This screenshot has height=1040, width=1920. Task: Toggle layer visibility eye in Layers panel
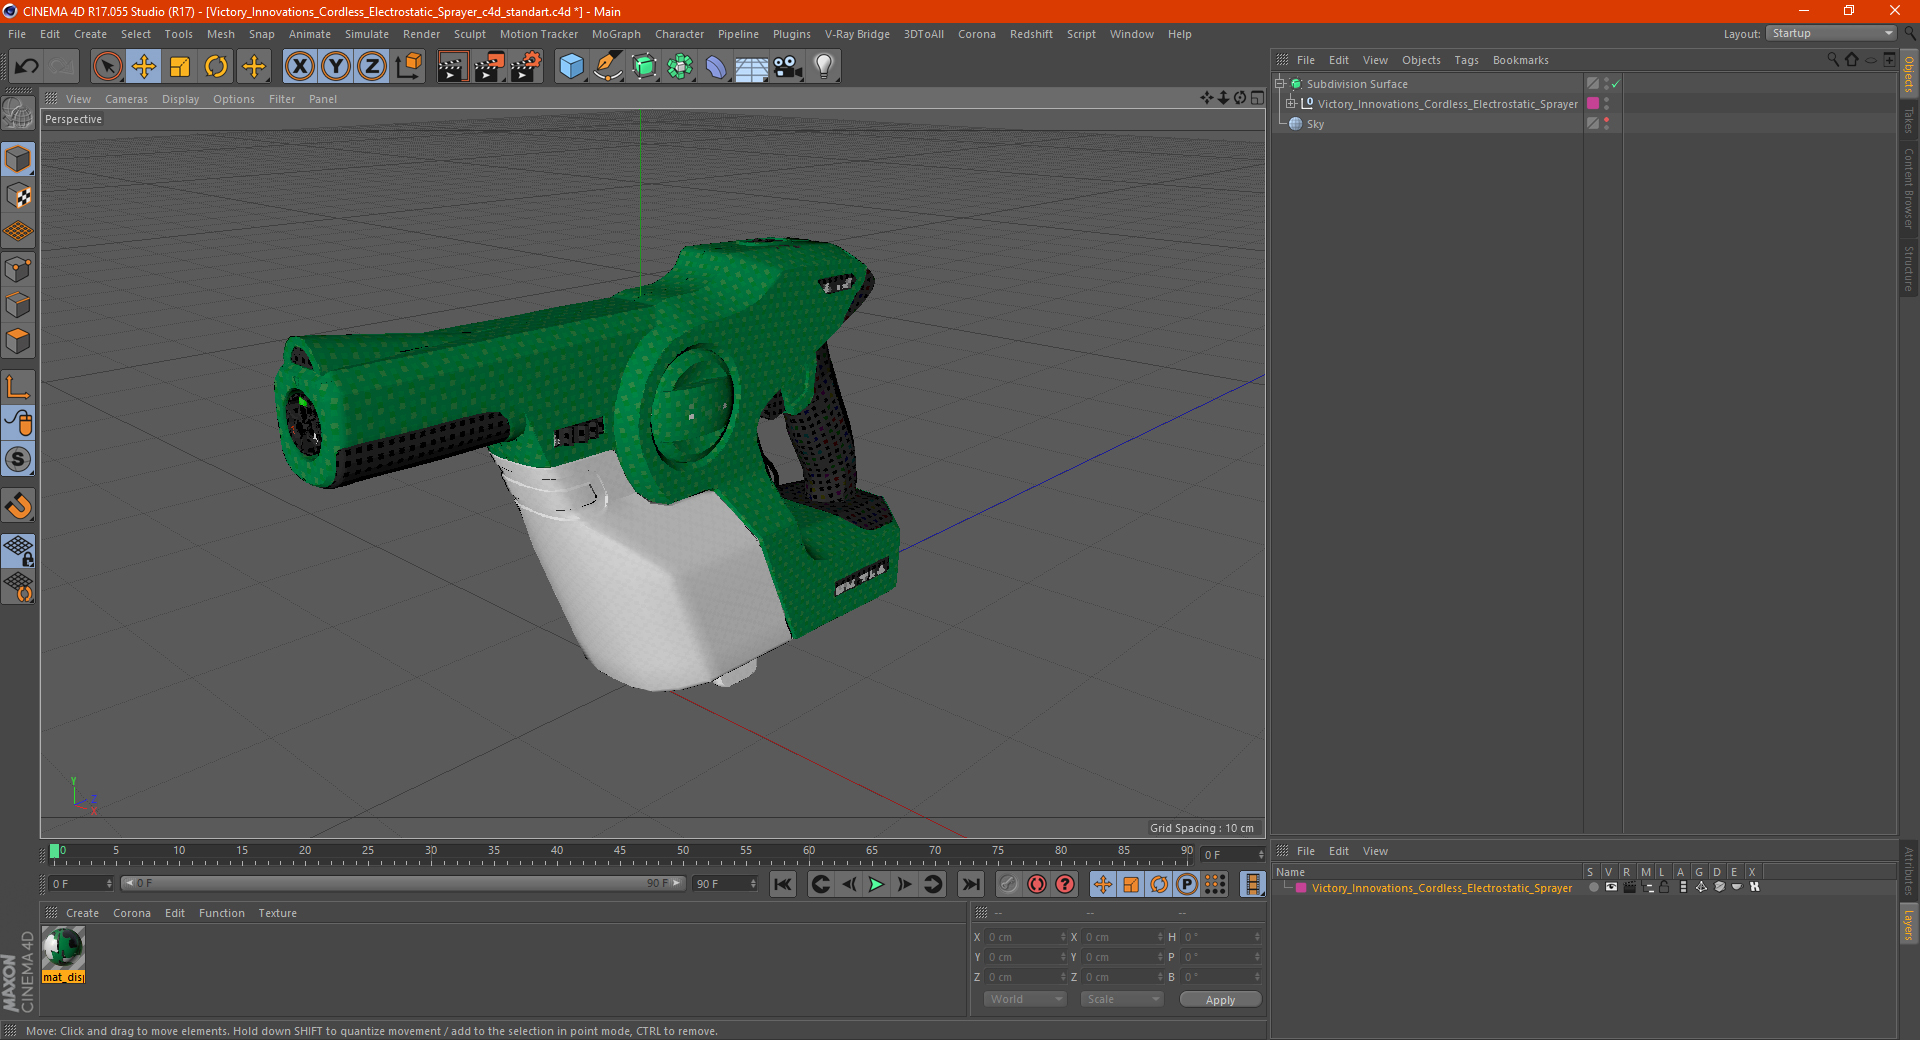(1611, 887)
